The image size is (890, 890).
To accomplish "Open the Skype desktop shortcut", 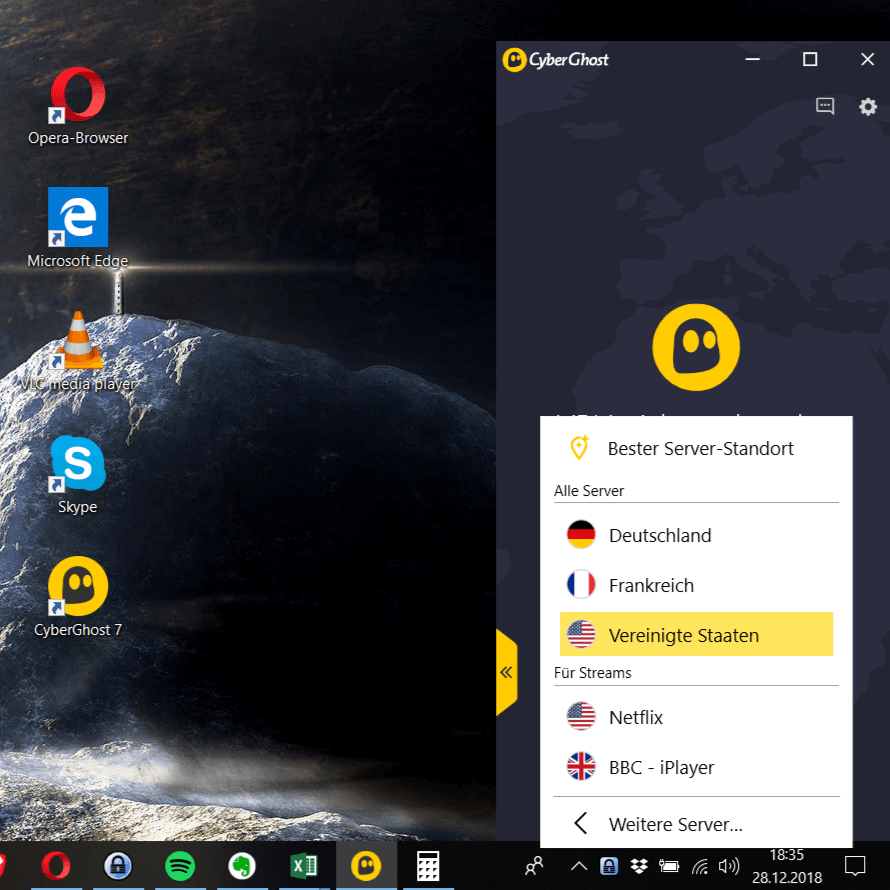I will pyautogui.click(x=78, y=475).
